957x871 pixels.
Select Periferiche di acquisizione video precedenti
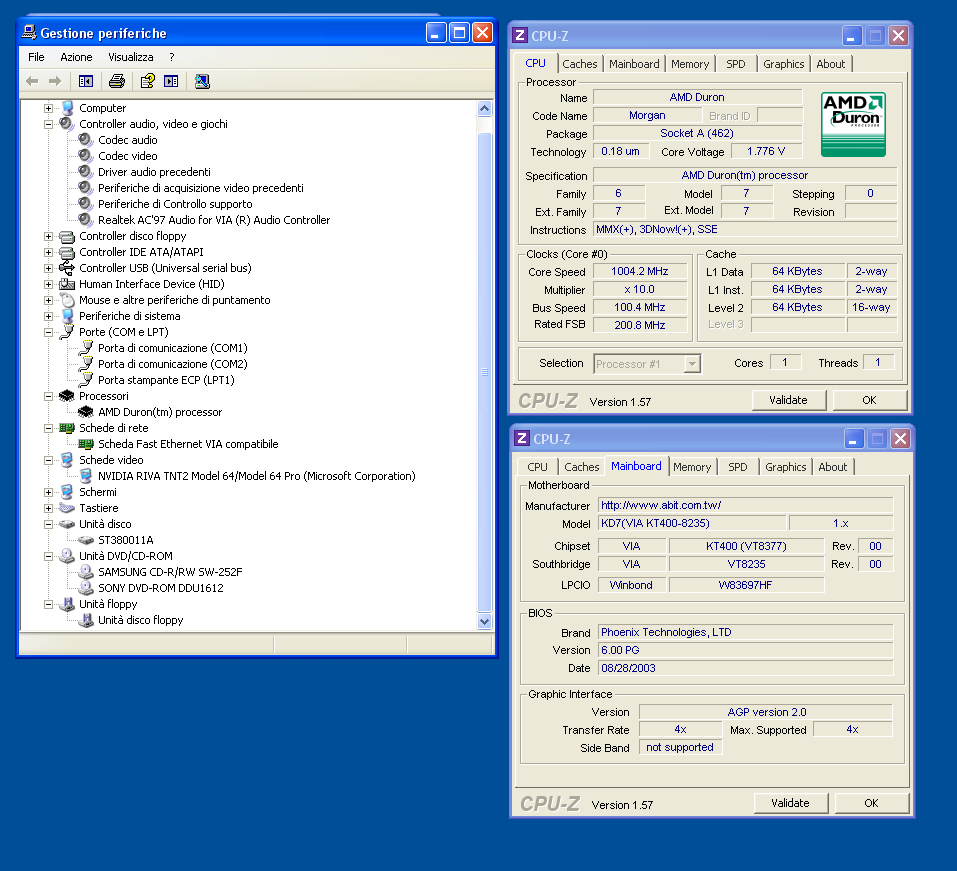[201, 188]
